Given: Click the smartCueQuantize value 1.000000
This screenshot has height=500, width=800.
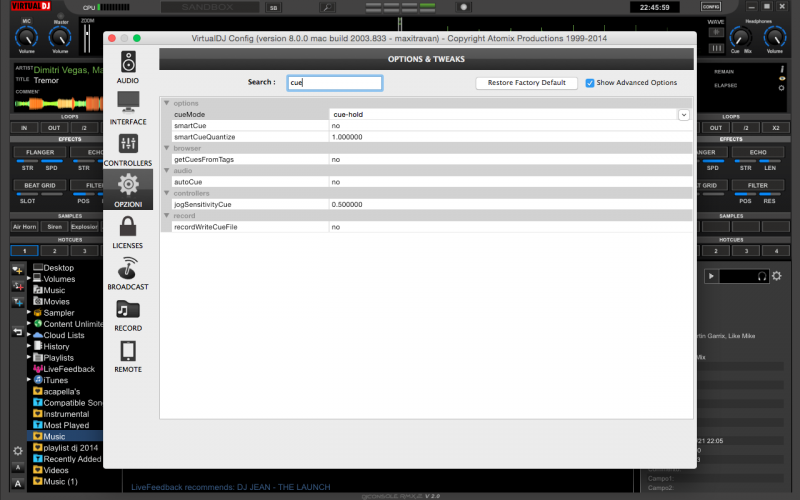Looking at the screenshot, I should pos(347,137).
